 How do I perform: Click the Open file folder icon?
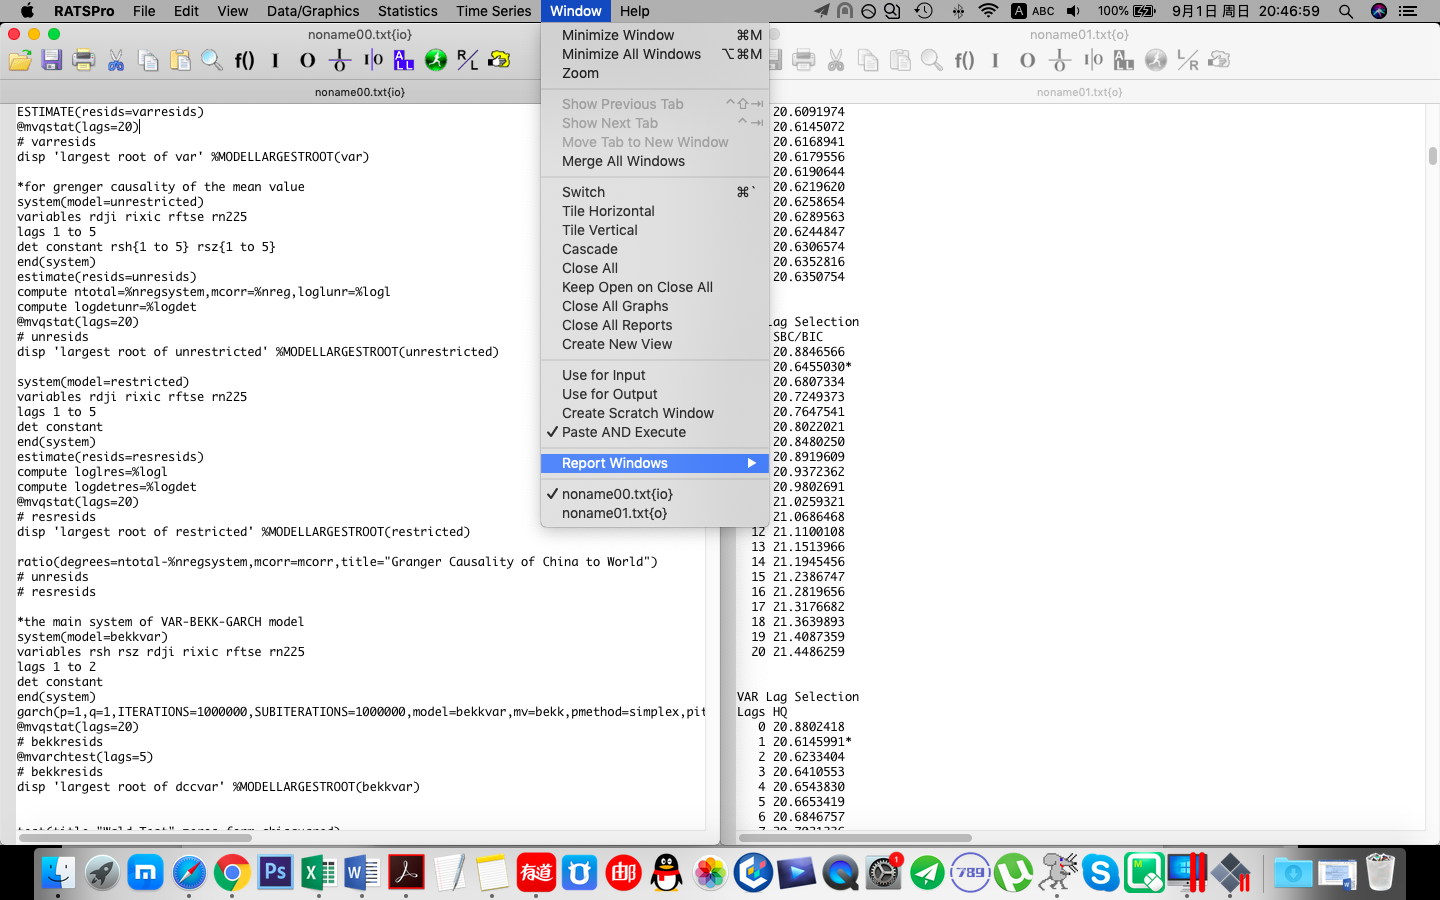tap(20, 60)
